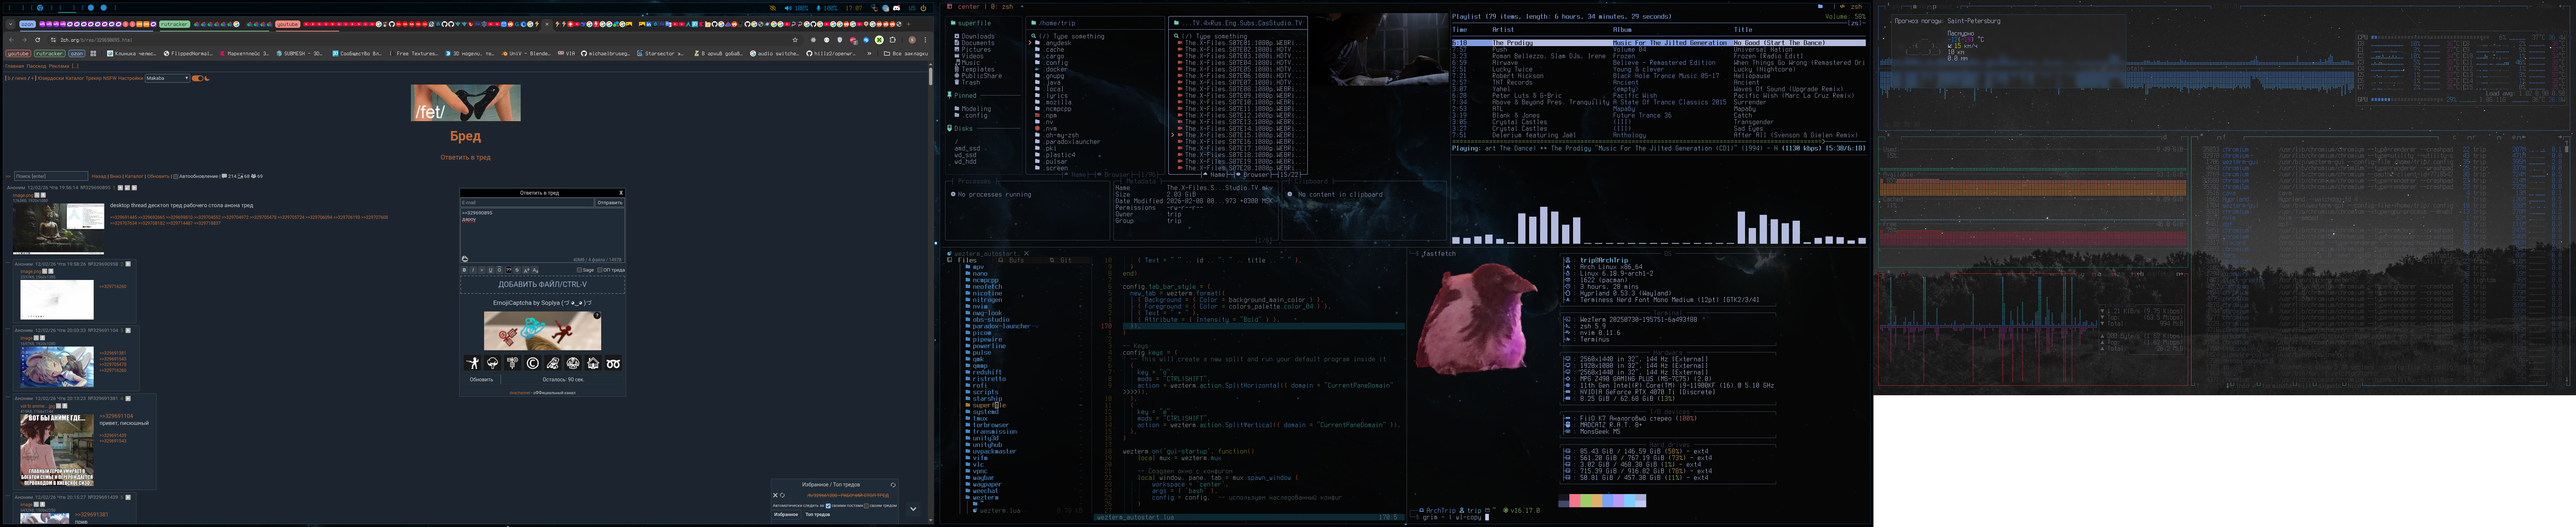Viewport: 2576px width, 527px height.
Task: Open the tab search dropdown arrow
Action: (11, 24)
